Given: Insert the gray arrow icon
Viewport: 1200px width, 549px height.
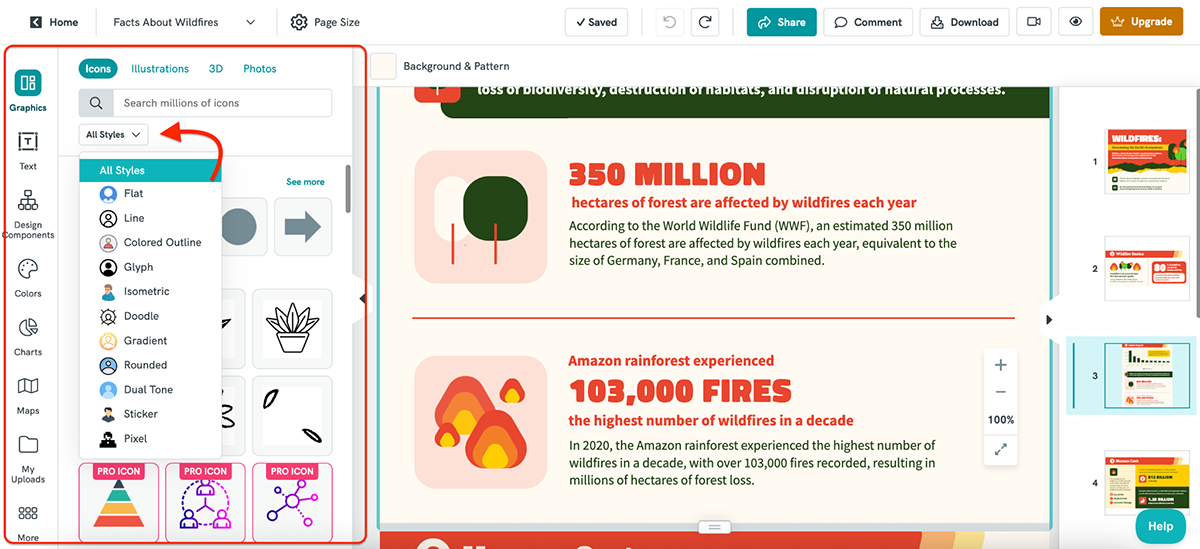Looking at the screenshot, I should [303, 227].
